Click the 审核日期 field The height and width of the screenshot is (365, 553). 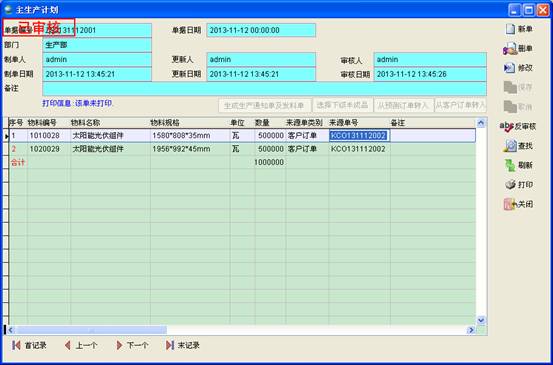430,74
